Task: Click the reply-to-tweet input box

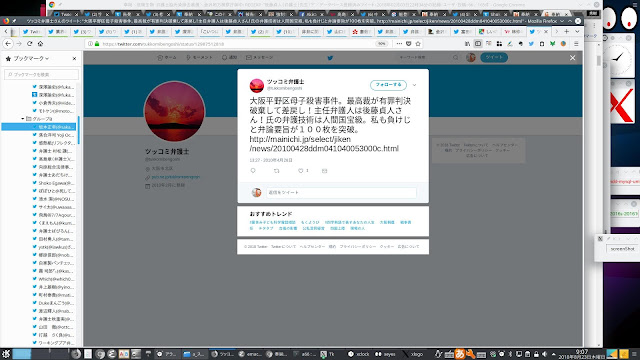Action: [341, 192]
